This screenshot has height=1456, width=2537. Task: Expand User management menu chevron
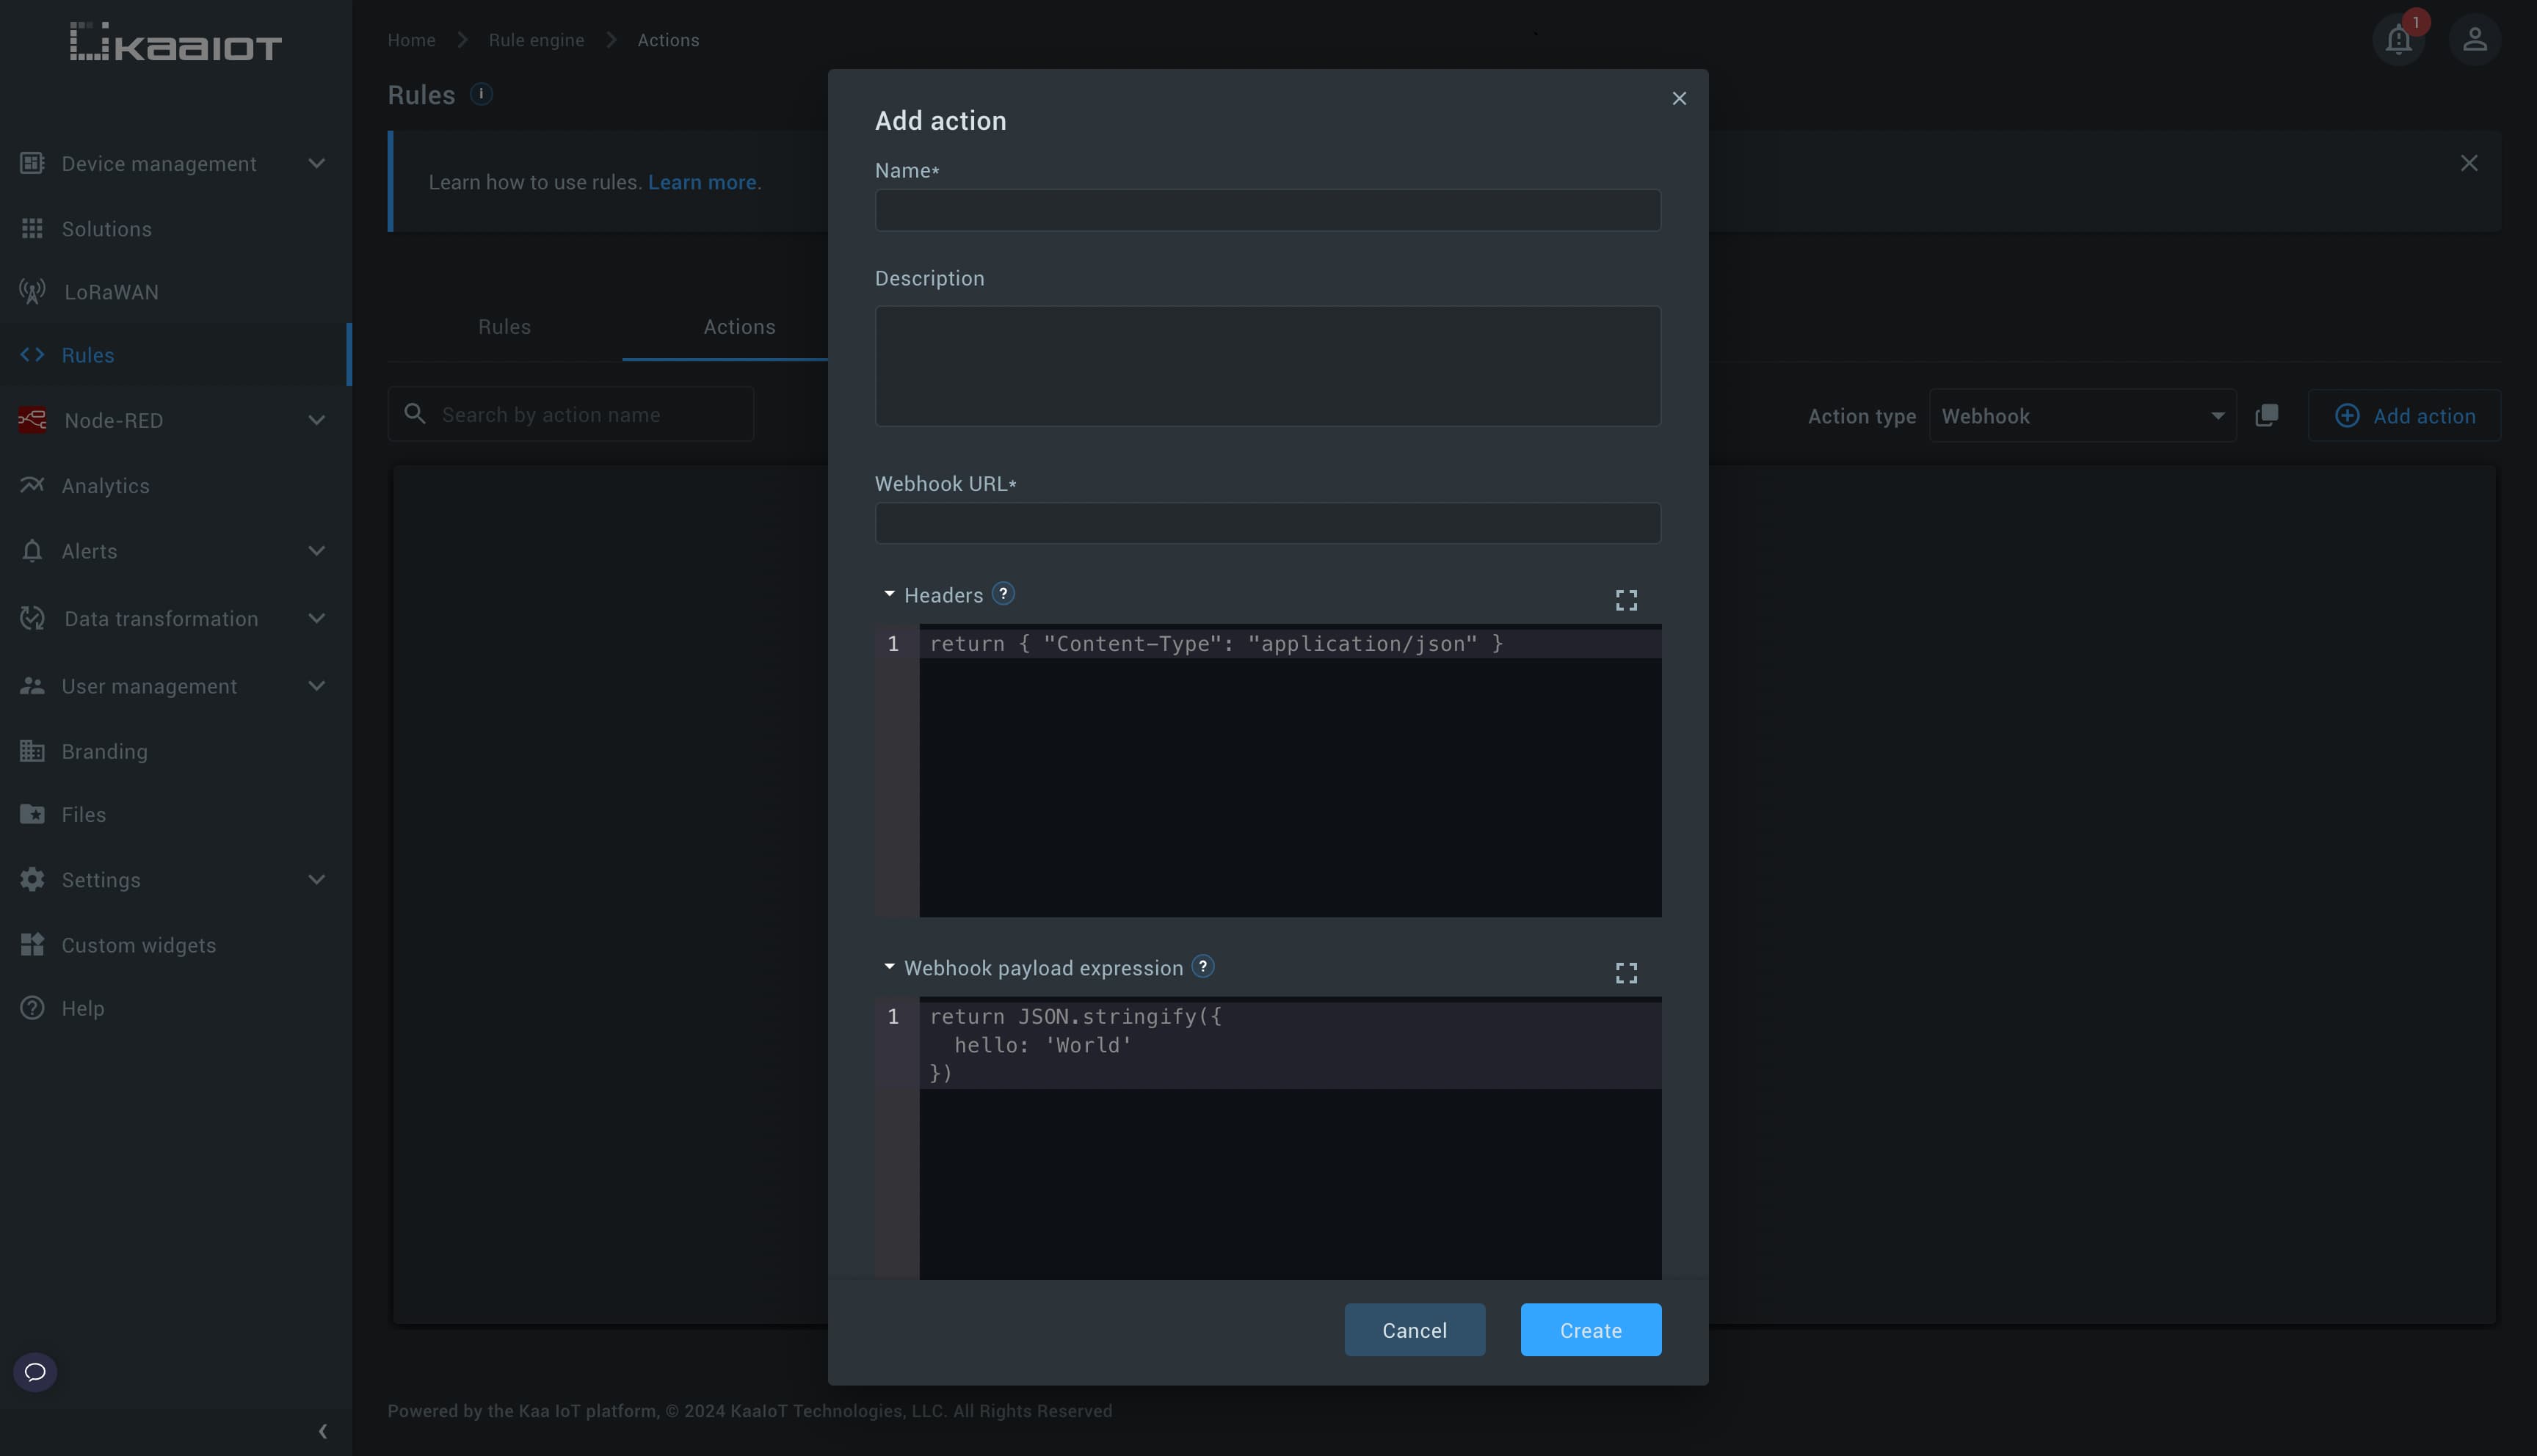point(317,686)
